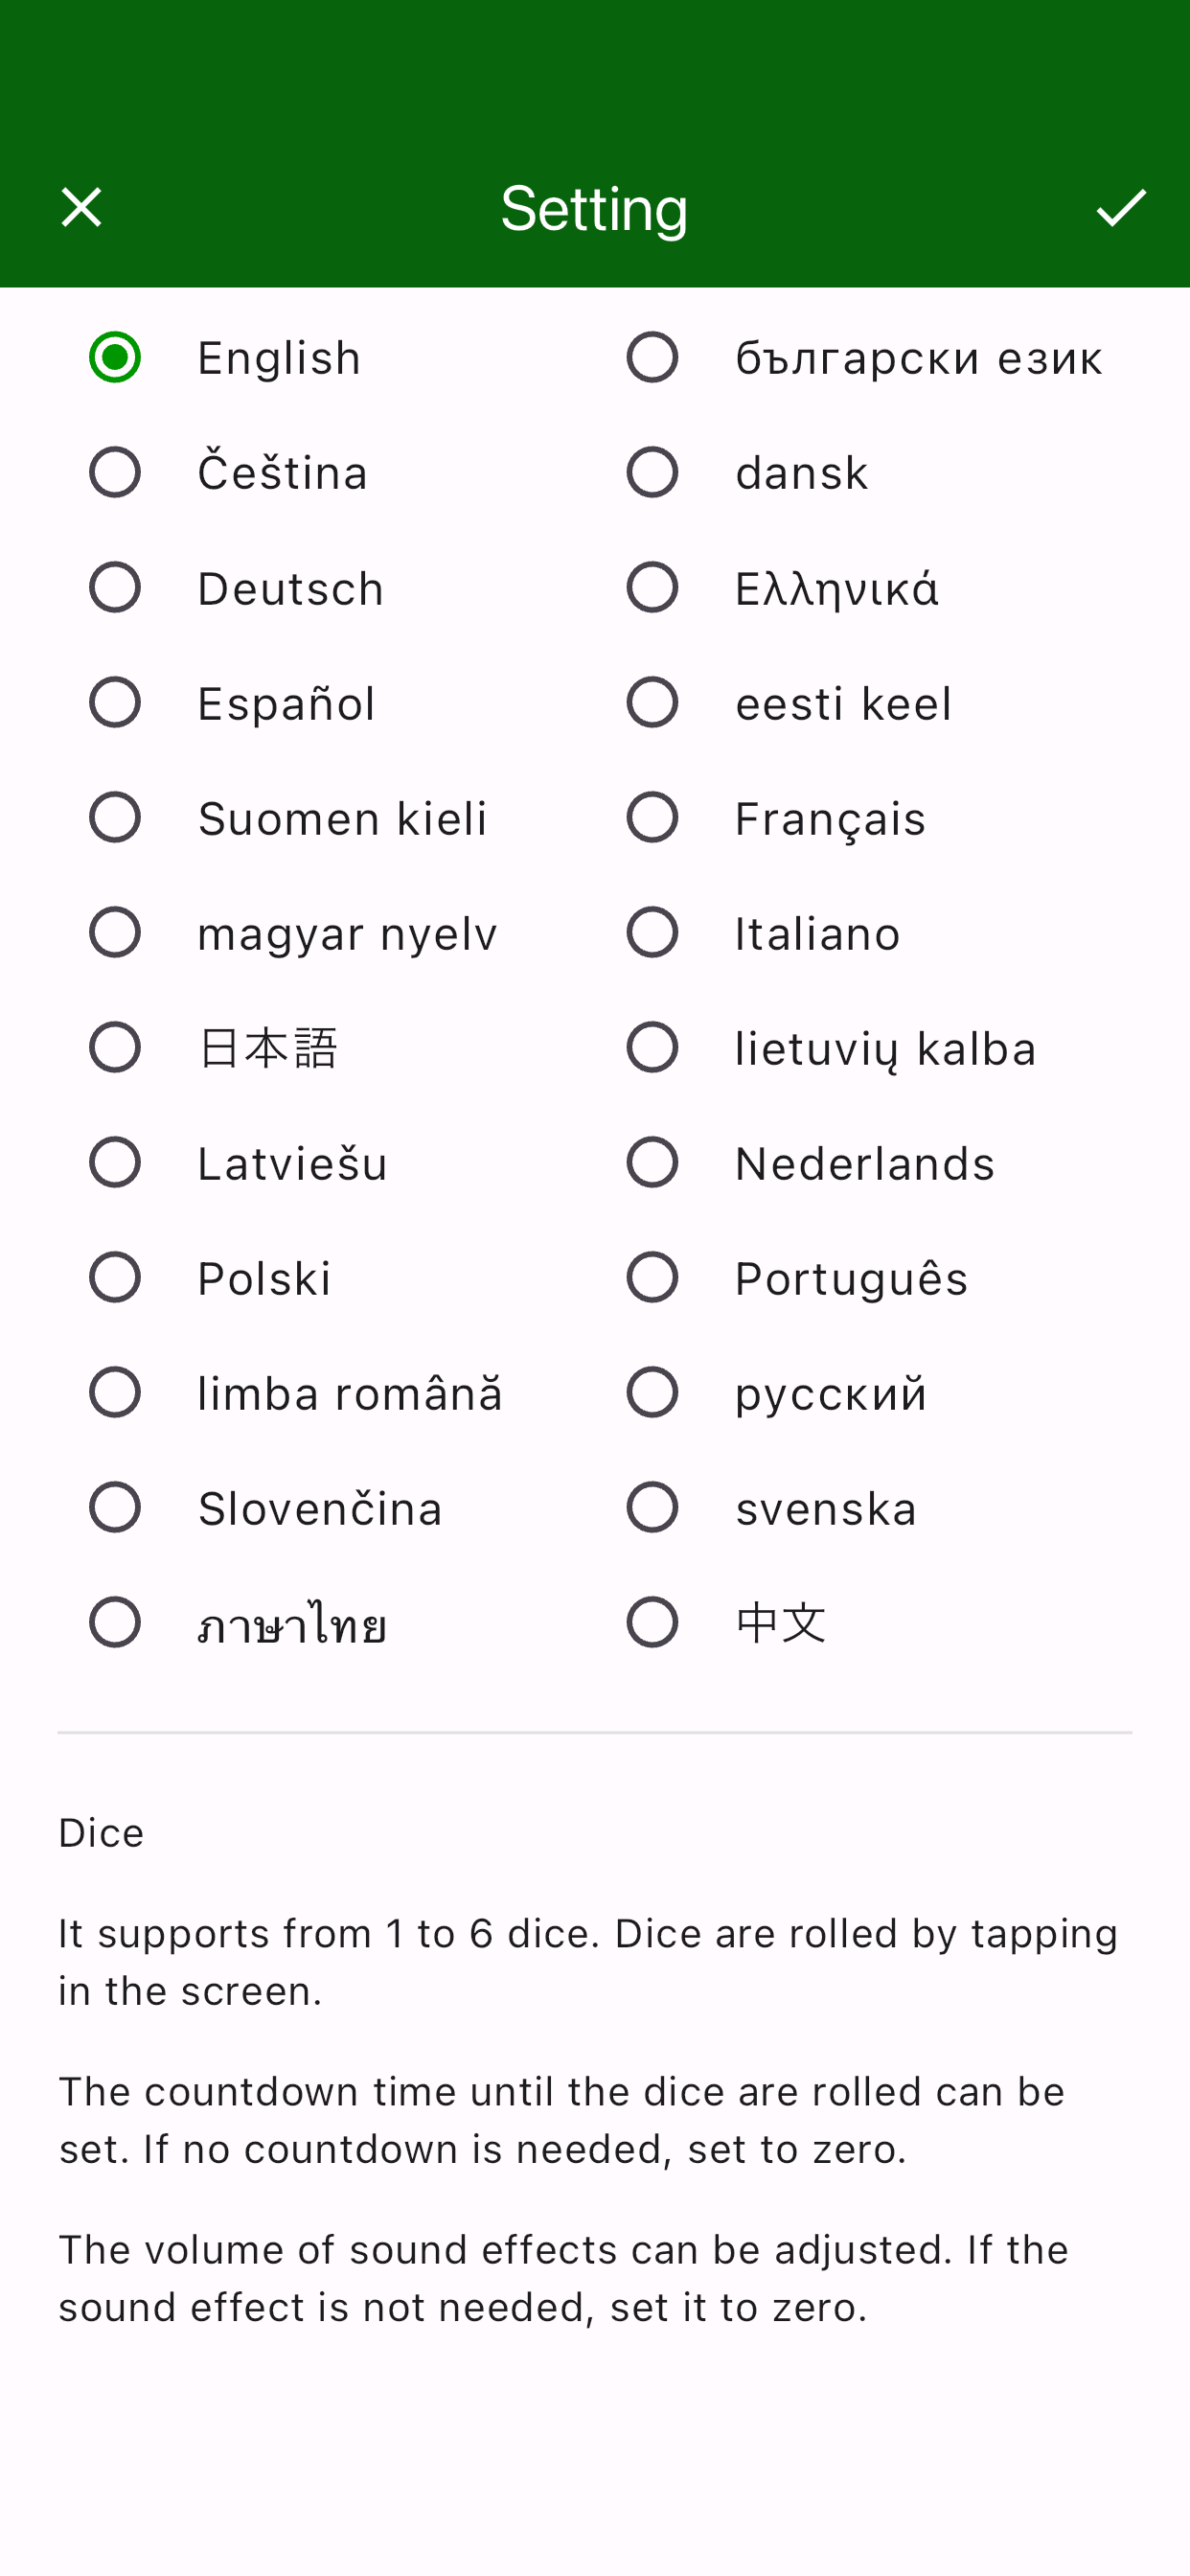
Task: Choose 中文 as the app language
Action: pyautogui.click(x=653, y=1622)
